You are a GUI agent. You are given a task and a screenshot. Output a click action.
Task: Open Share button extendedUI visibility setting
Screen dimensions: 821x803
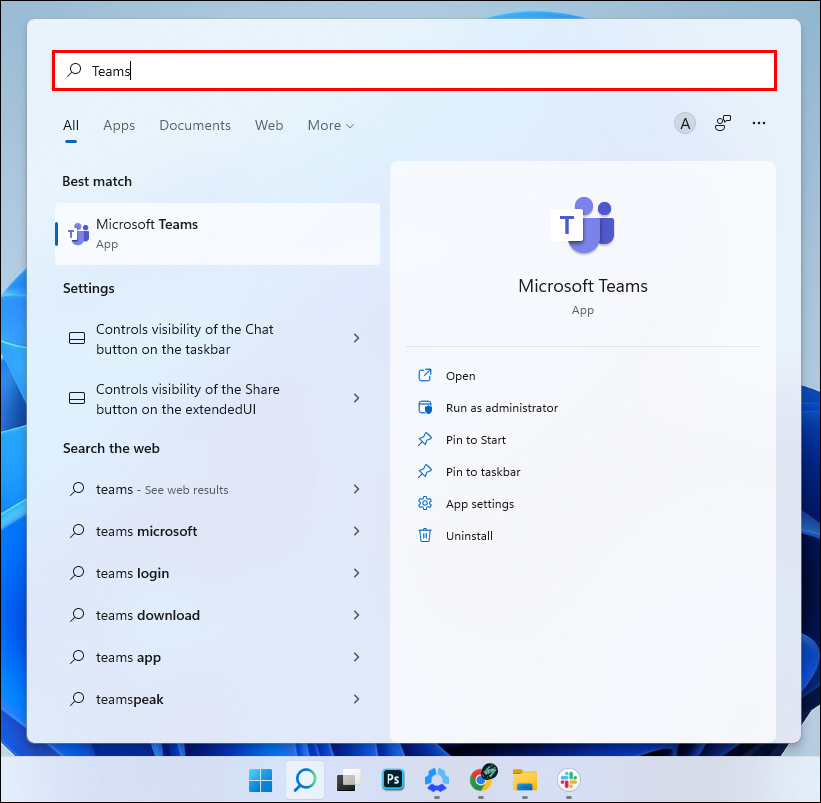(217, 399)
